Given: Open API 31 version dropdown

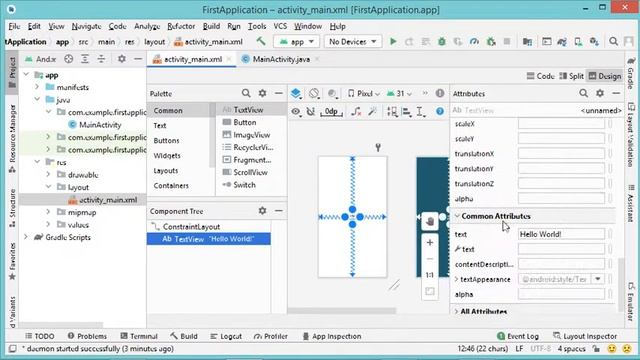Looking at the screenshot, I should click(399, 94).
